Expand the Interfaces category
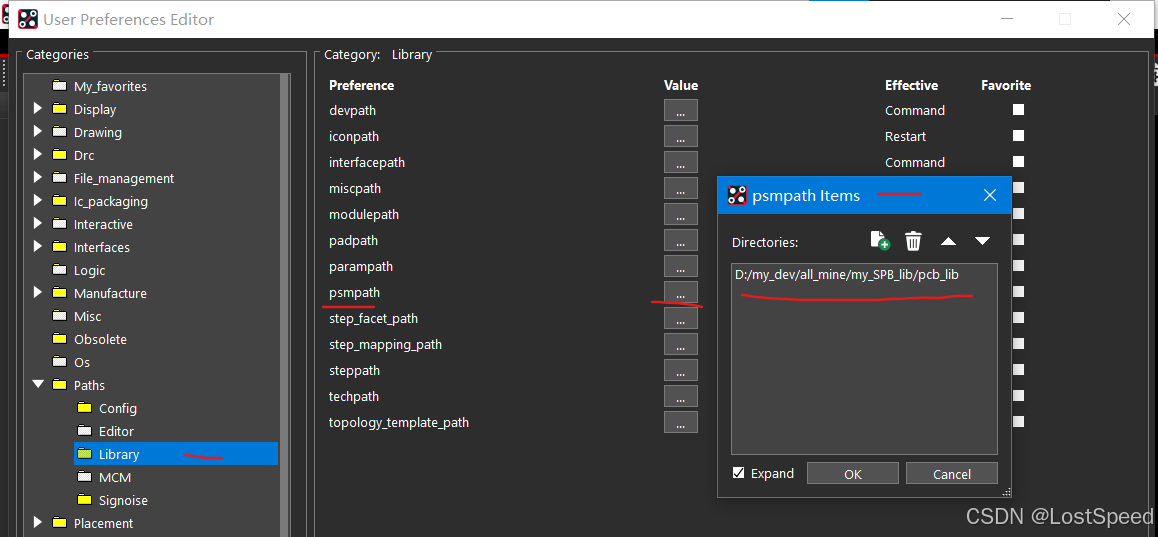This screenshot has height=537, width=1158. click(38, 247)
